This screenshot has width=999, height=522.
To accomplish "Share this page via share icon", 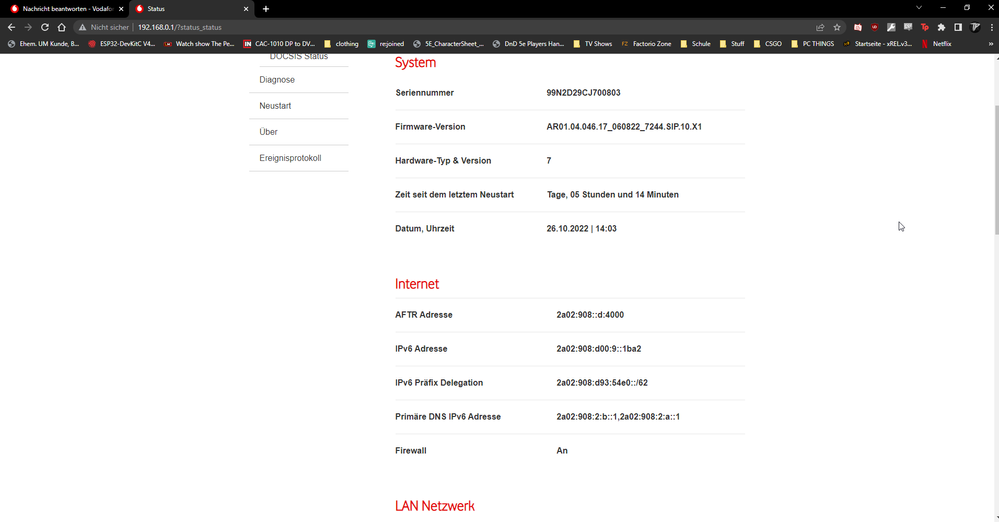I will pos(820,27).
